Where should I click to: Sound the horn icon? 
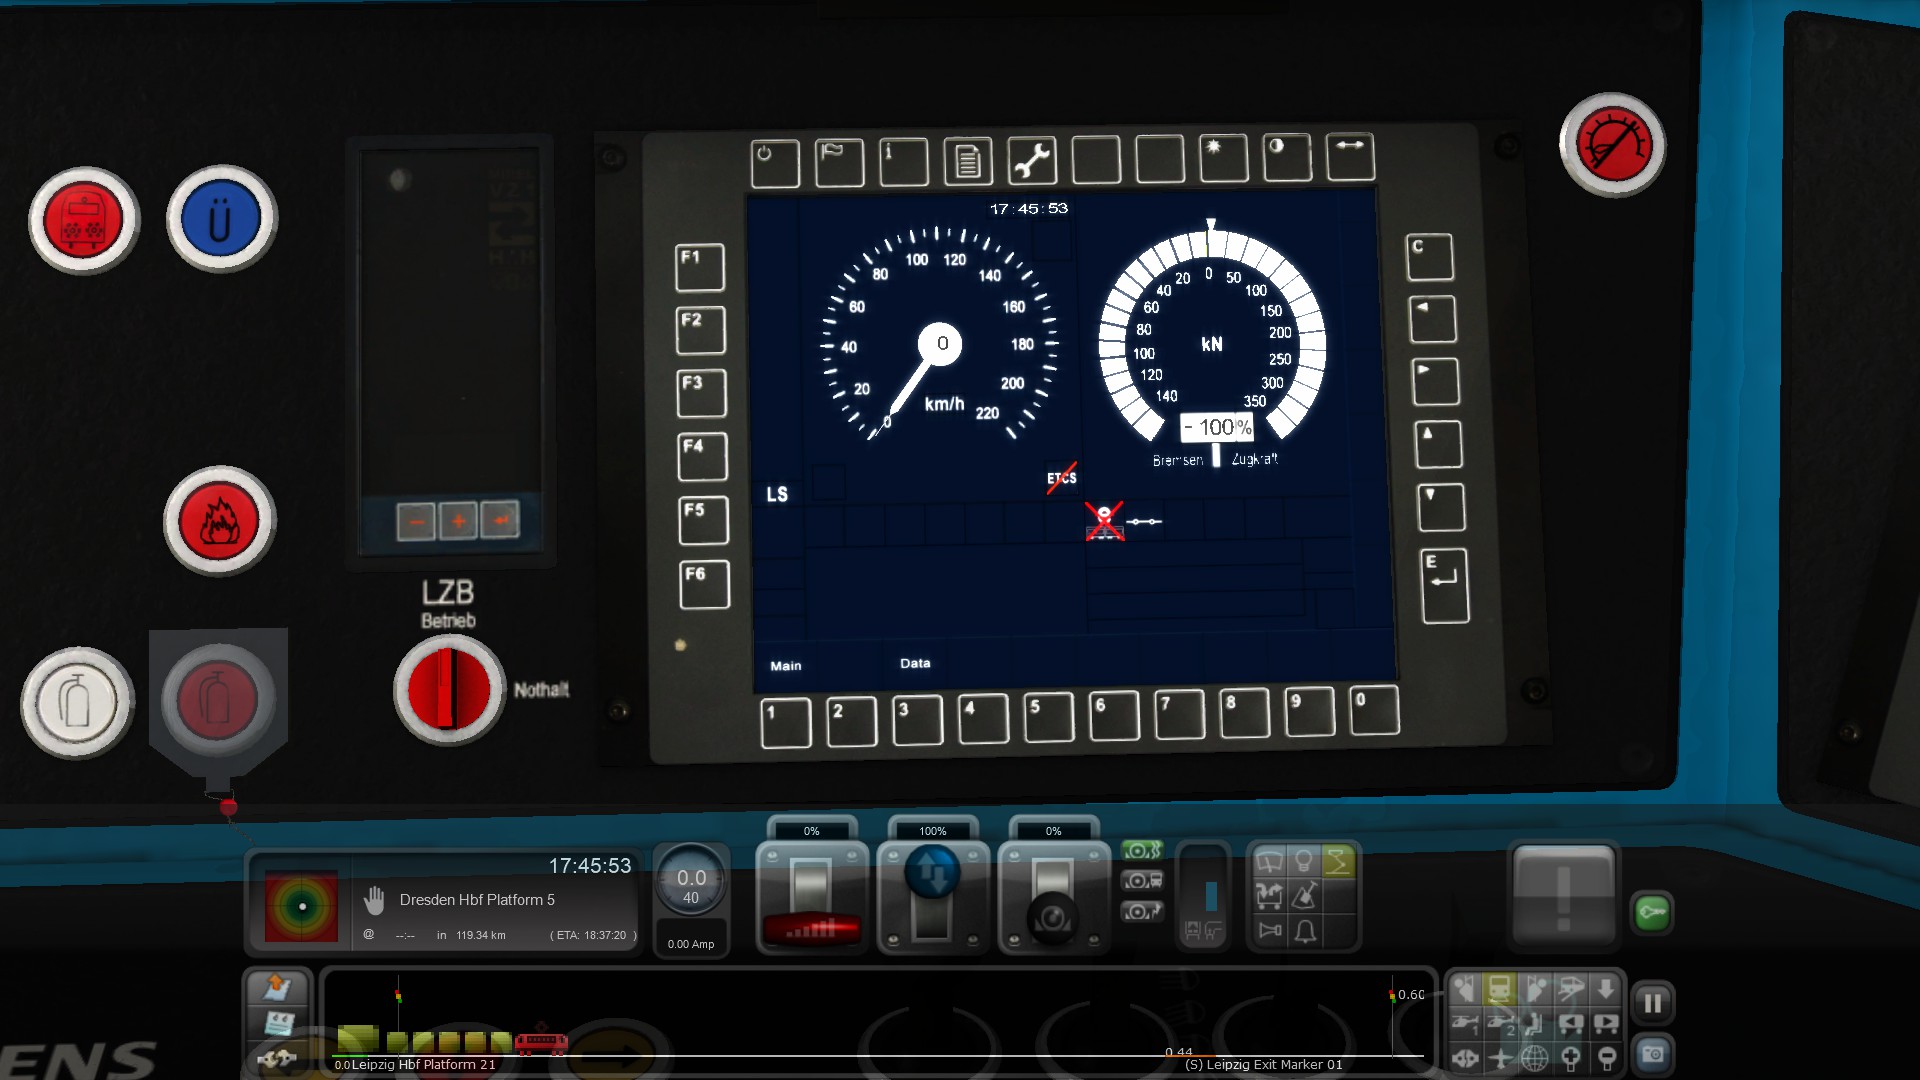1270,932
